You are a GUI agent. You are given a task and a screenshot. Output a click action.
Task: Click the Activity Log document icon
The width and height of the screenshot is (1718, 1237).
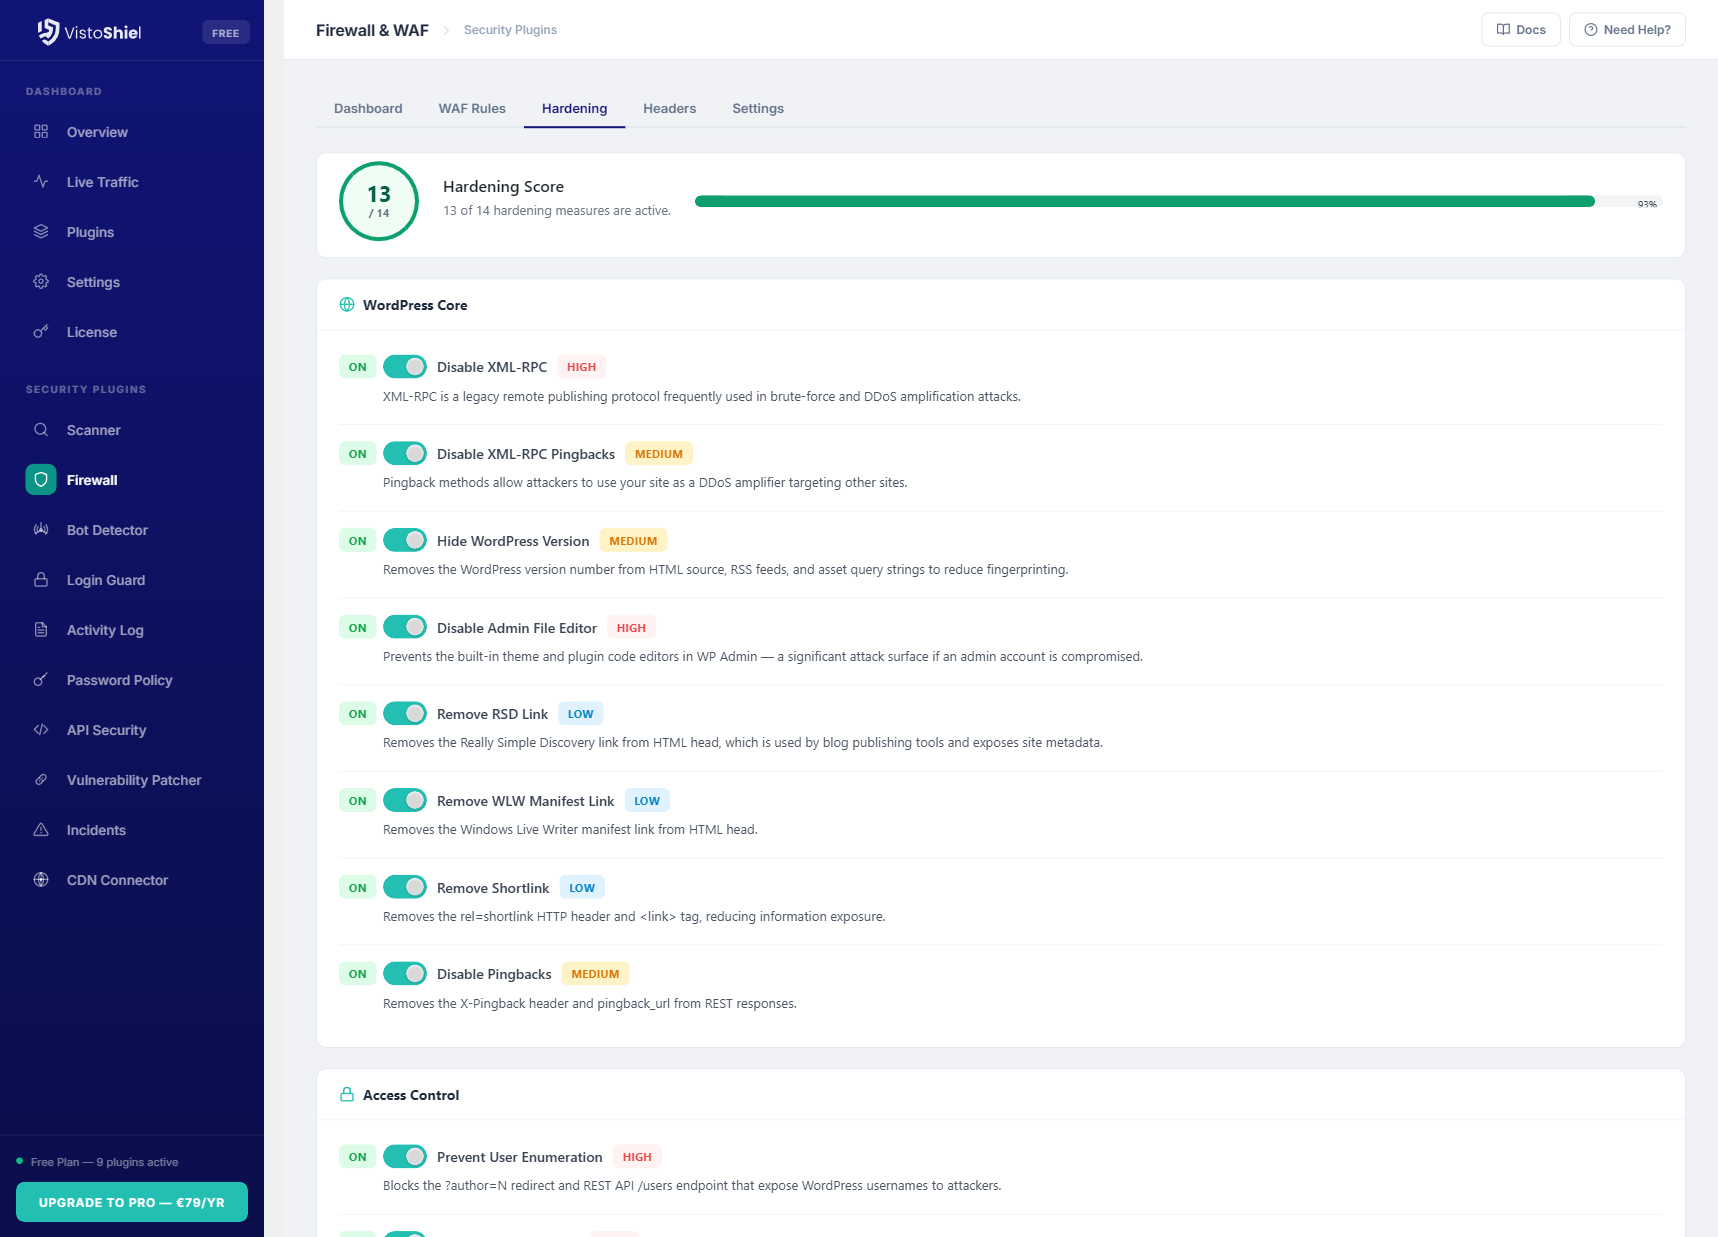41,629
